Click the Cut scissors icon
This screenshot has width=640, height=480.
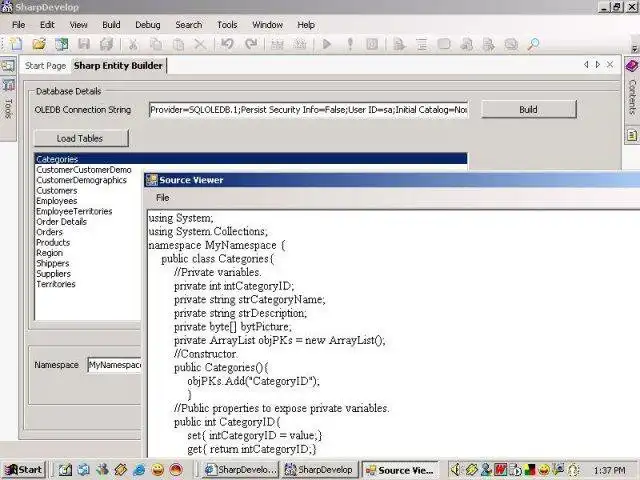(133, 44)
